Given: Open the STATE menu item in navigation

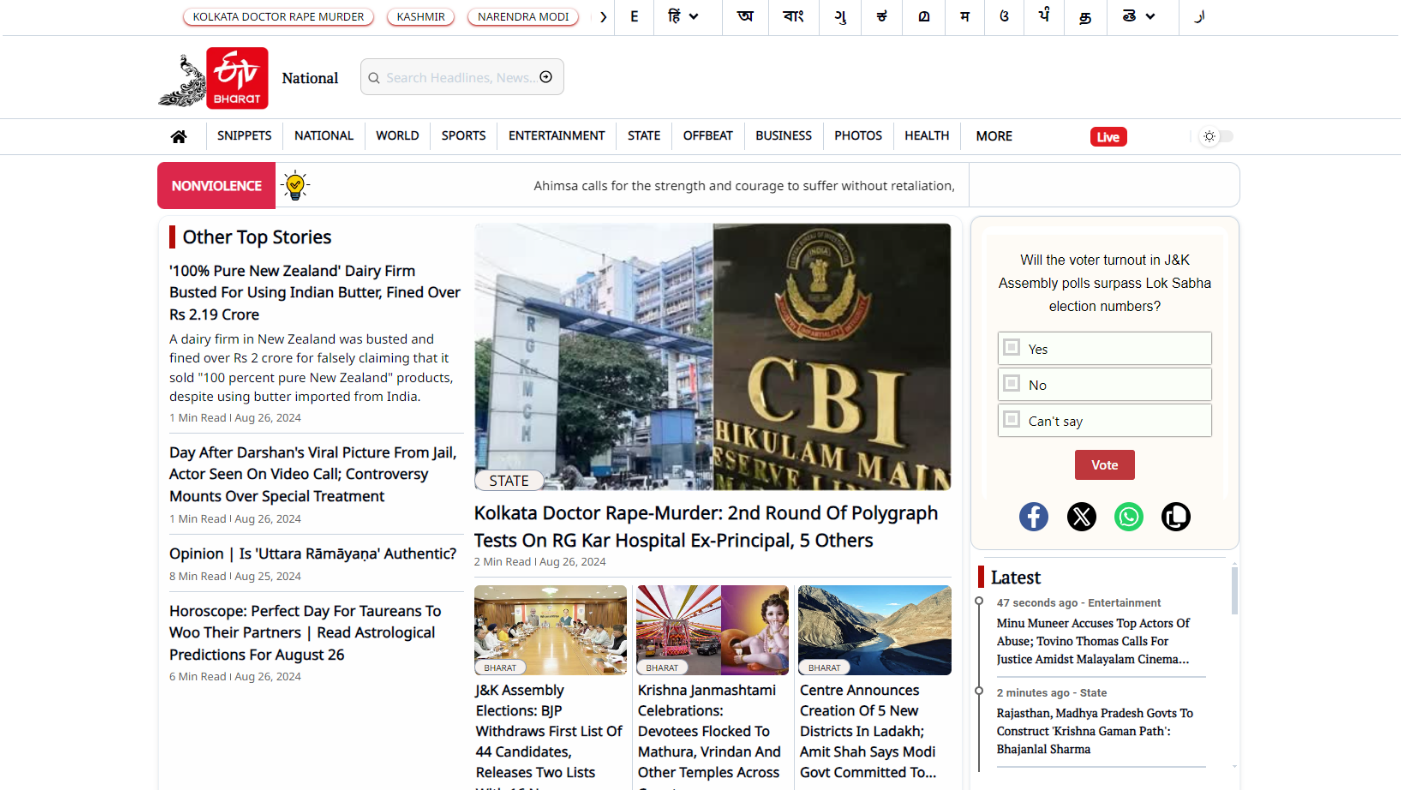Looking at the screenshot, I should click(644, 136).
